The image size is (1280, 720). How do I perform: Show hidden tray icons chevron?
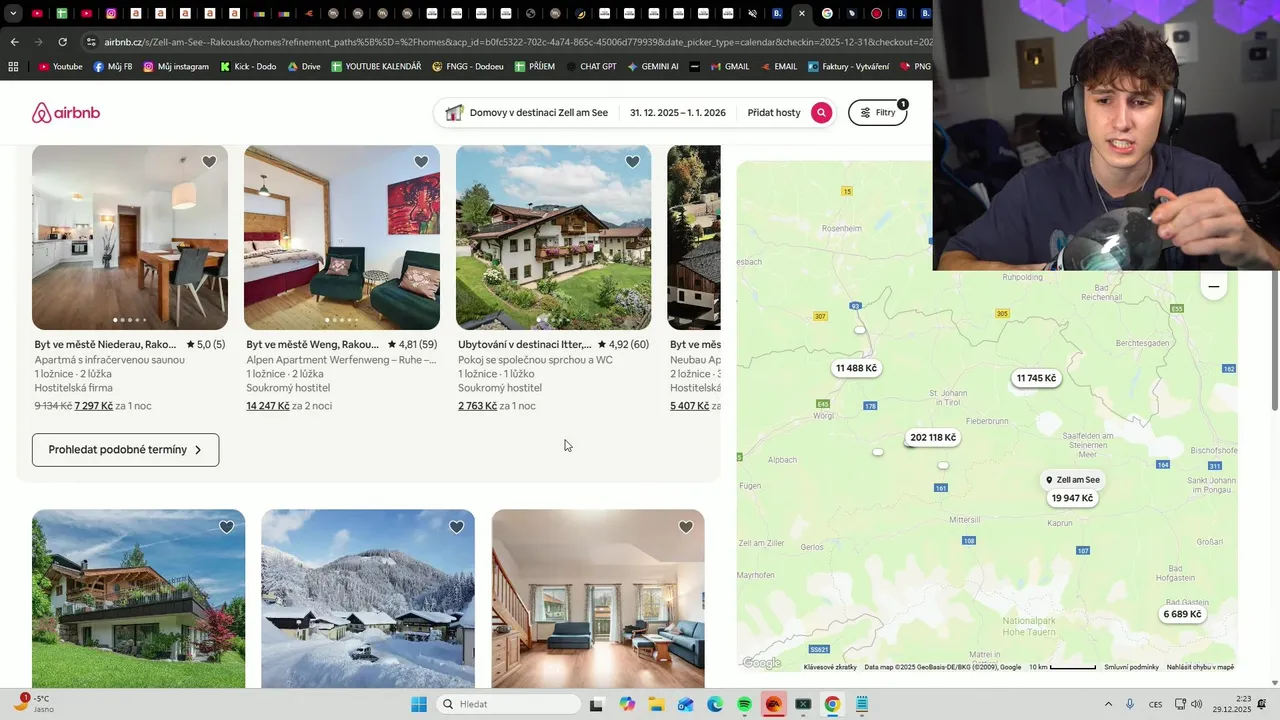(x=1107, y=704)
